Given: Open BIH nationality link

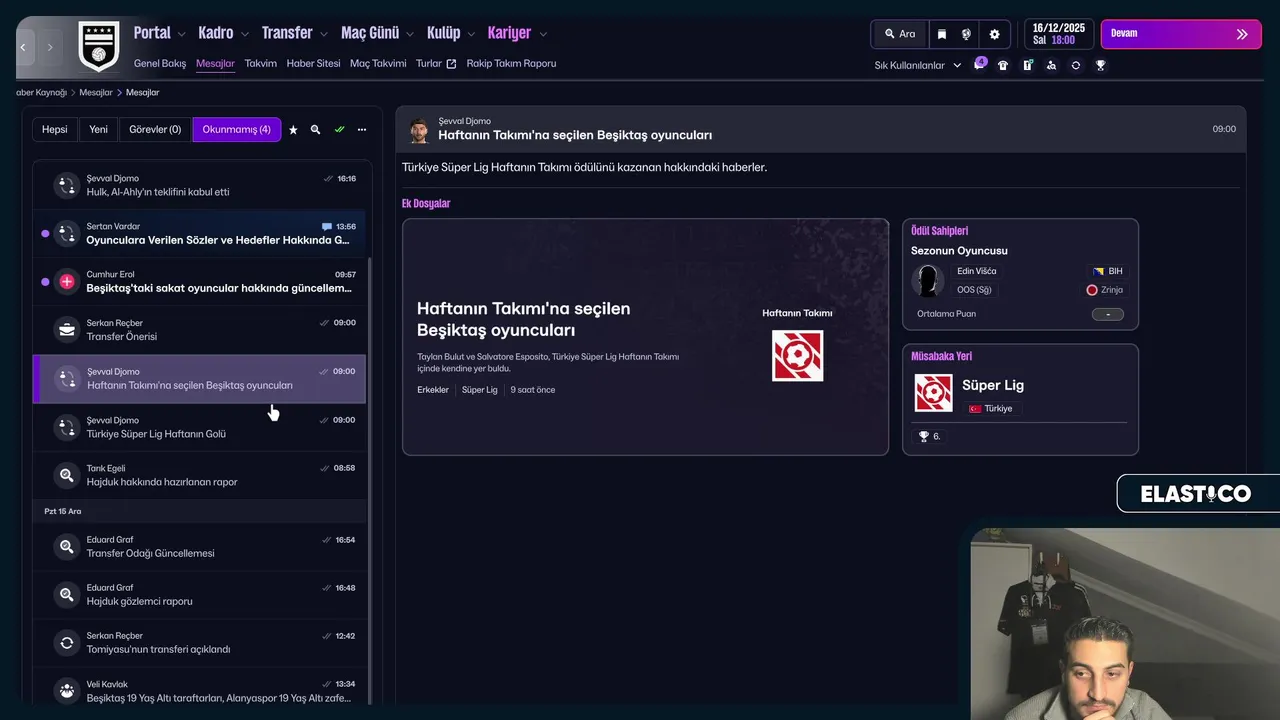Looking at the screenshot, I should [x=1108, y=271].
